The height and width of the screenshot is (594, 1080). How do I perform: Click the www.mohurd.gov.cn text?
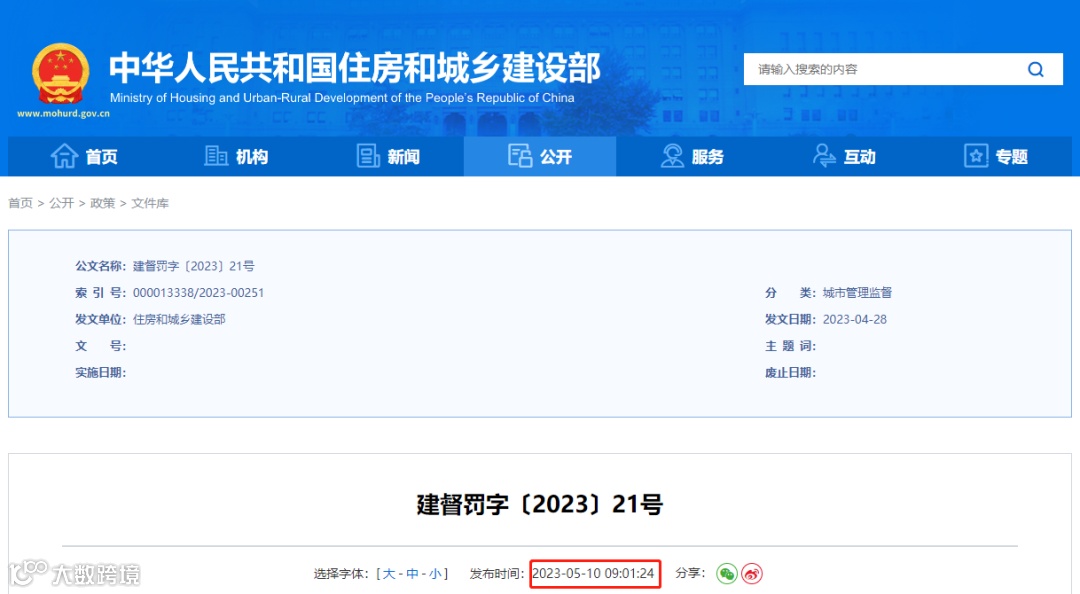tap(63, 114)
